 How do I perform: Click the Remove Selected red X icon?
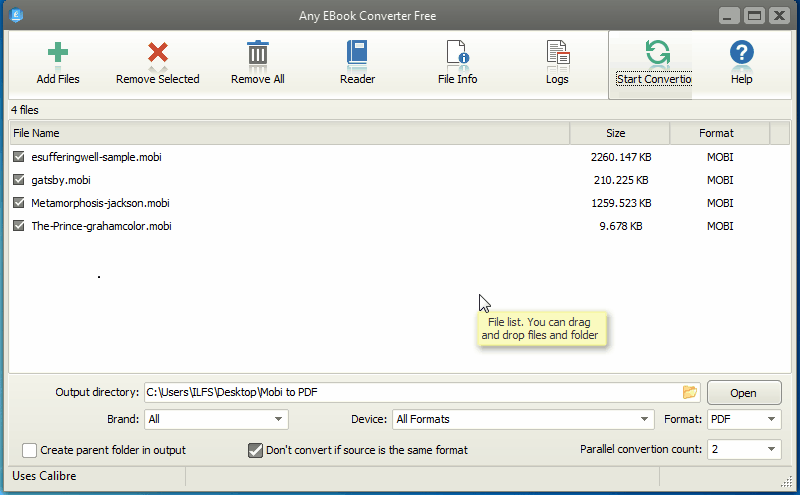[158, 53]
